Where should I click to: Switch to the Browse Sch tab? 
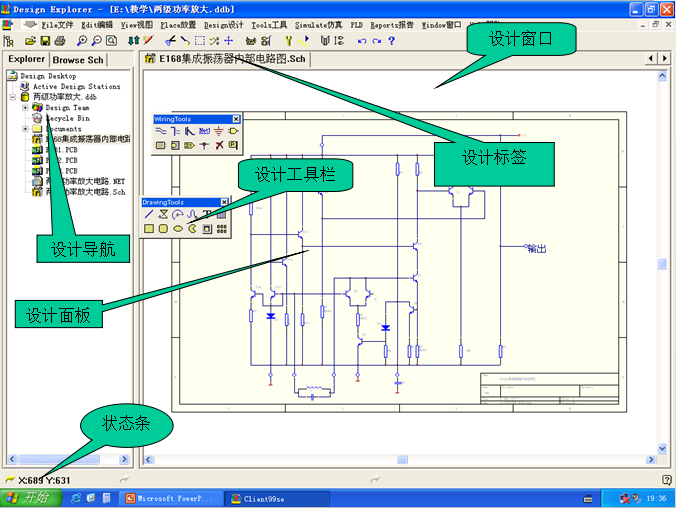(78, 60)
